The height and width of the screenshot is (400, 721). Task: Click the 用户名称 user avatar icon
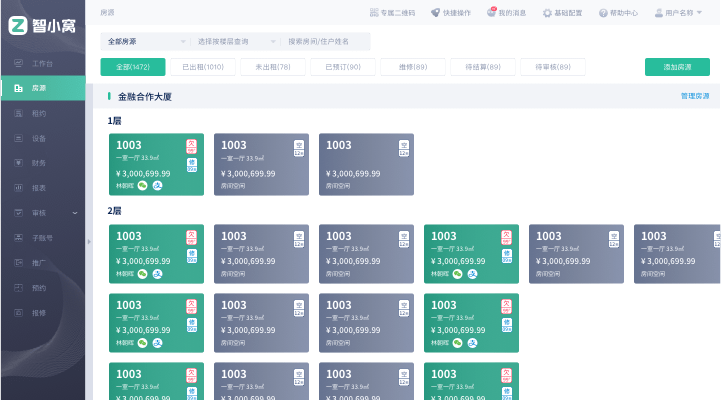[658, 13]
